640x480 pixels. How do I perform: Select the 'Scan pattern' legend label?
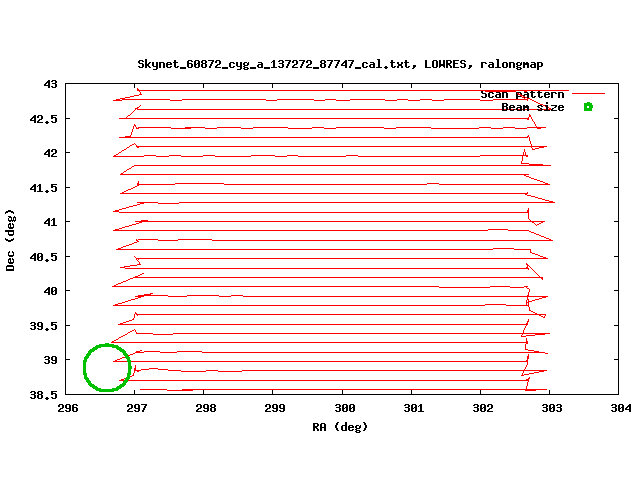pos(522,95)
